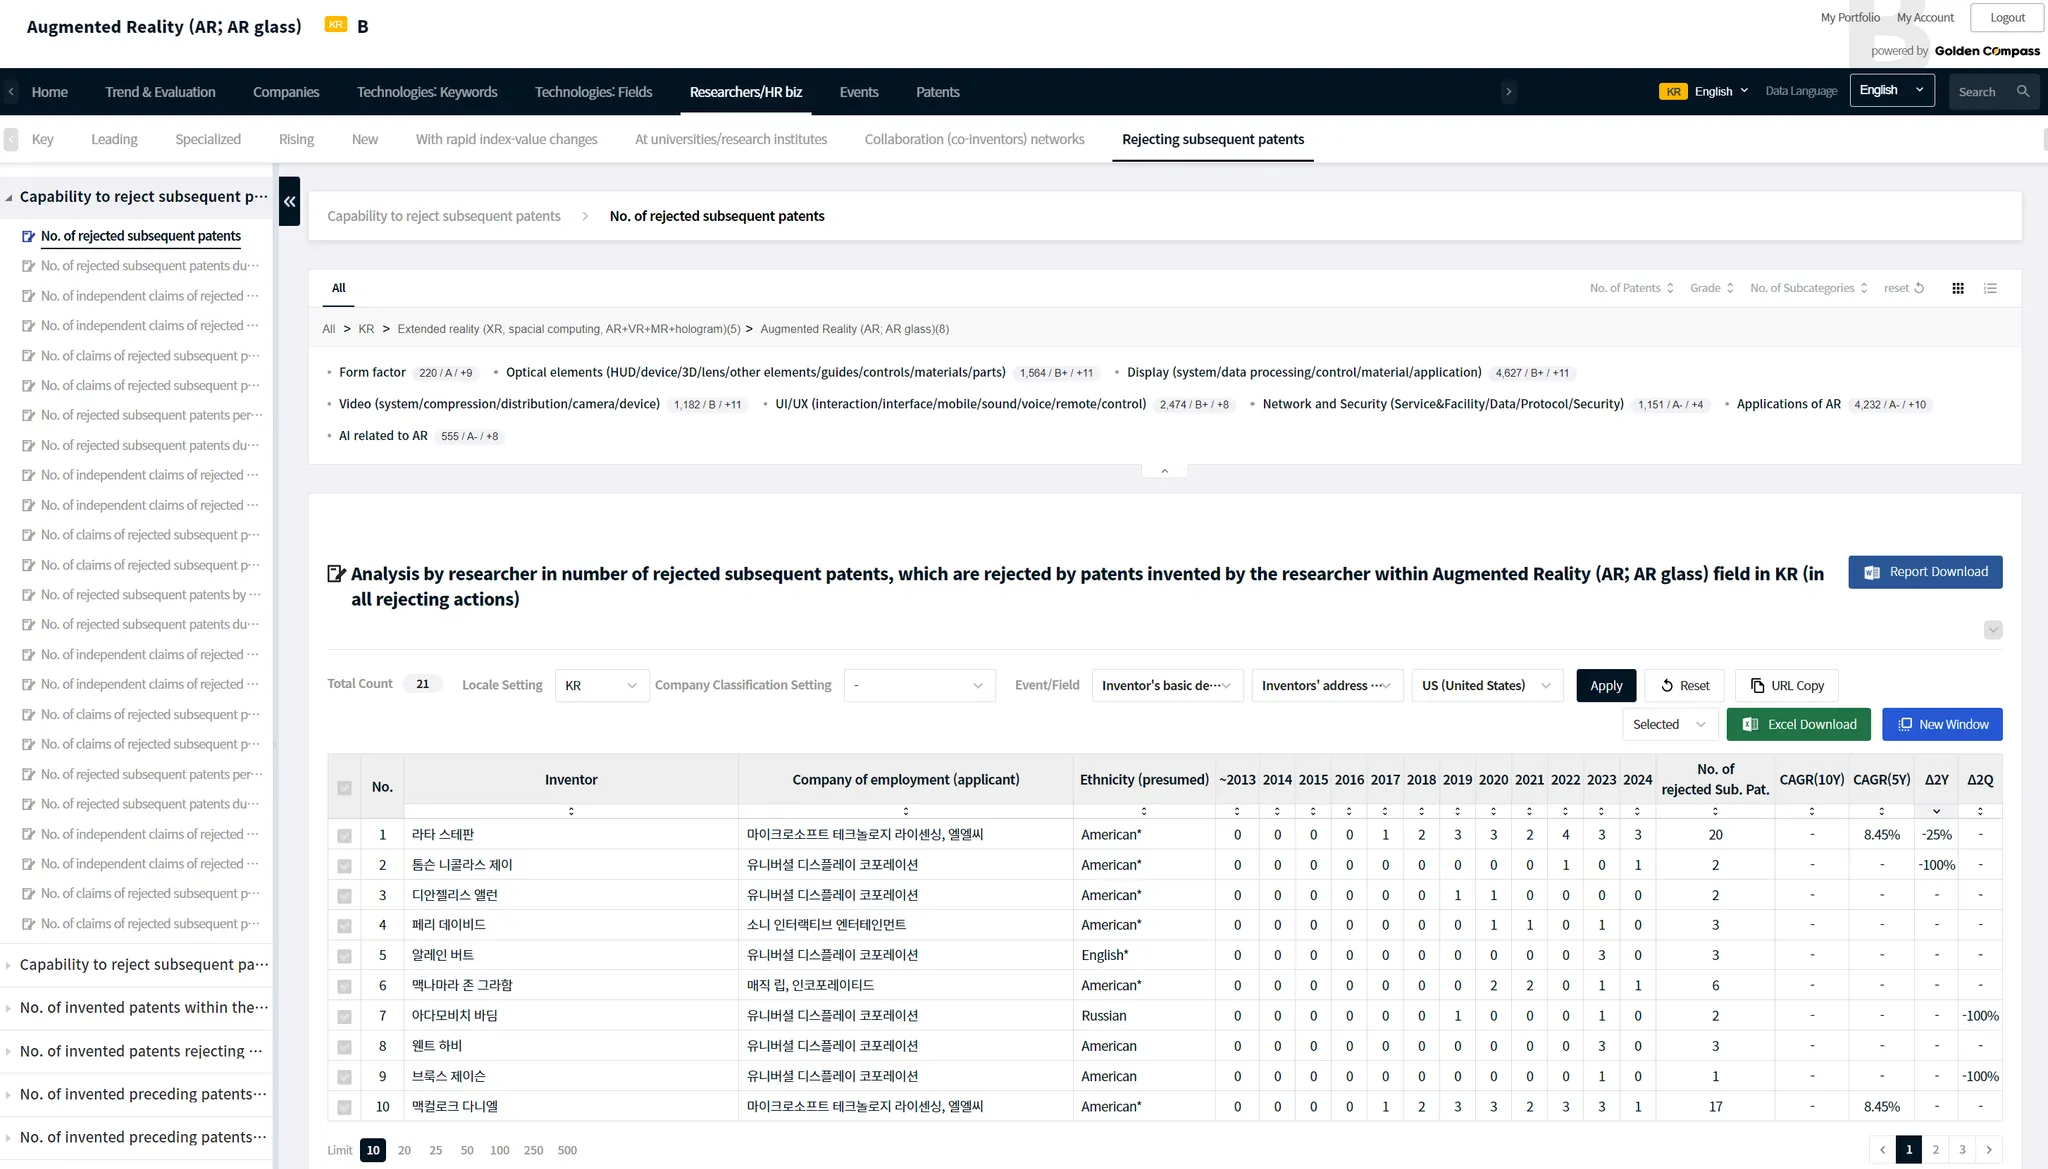Open Report Download
The width and height of the screenshot is (2048, 1169).
(x=1925, y=572)
